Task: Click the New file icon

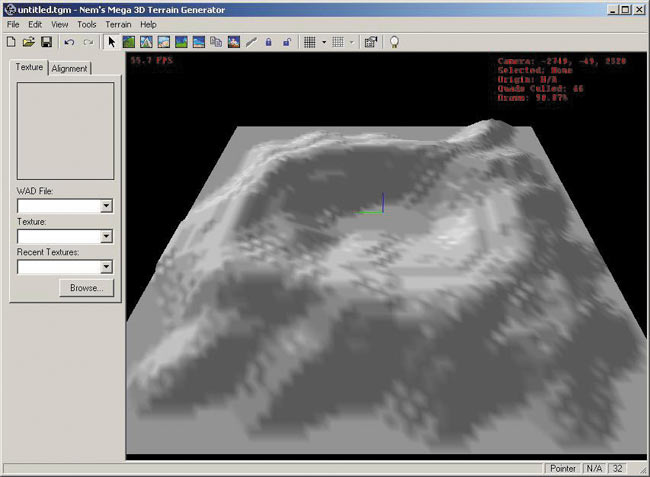Action: pyautogui.click(x=11, y=42)
